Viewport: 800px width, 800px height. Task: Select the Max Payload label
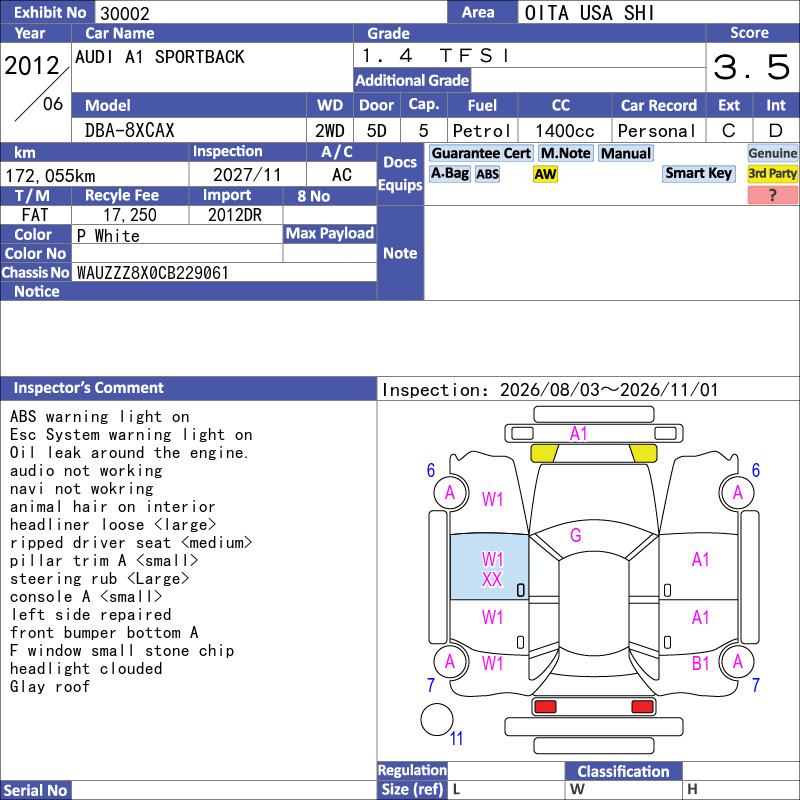[x=330, y=234]
